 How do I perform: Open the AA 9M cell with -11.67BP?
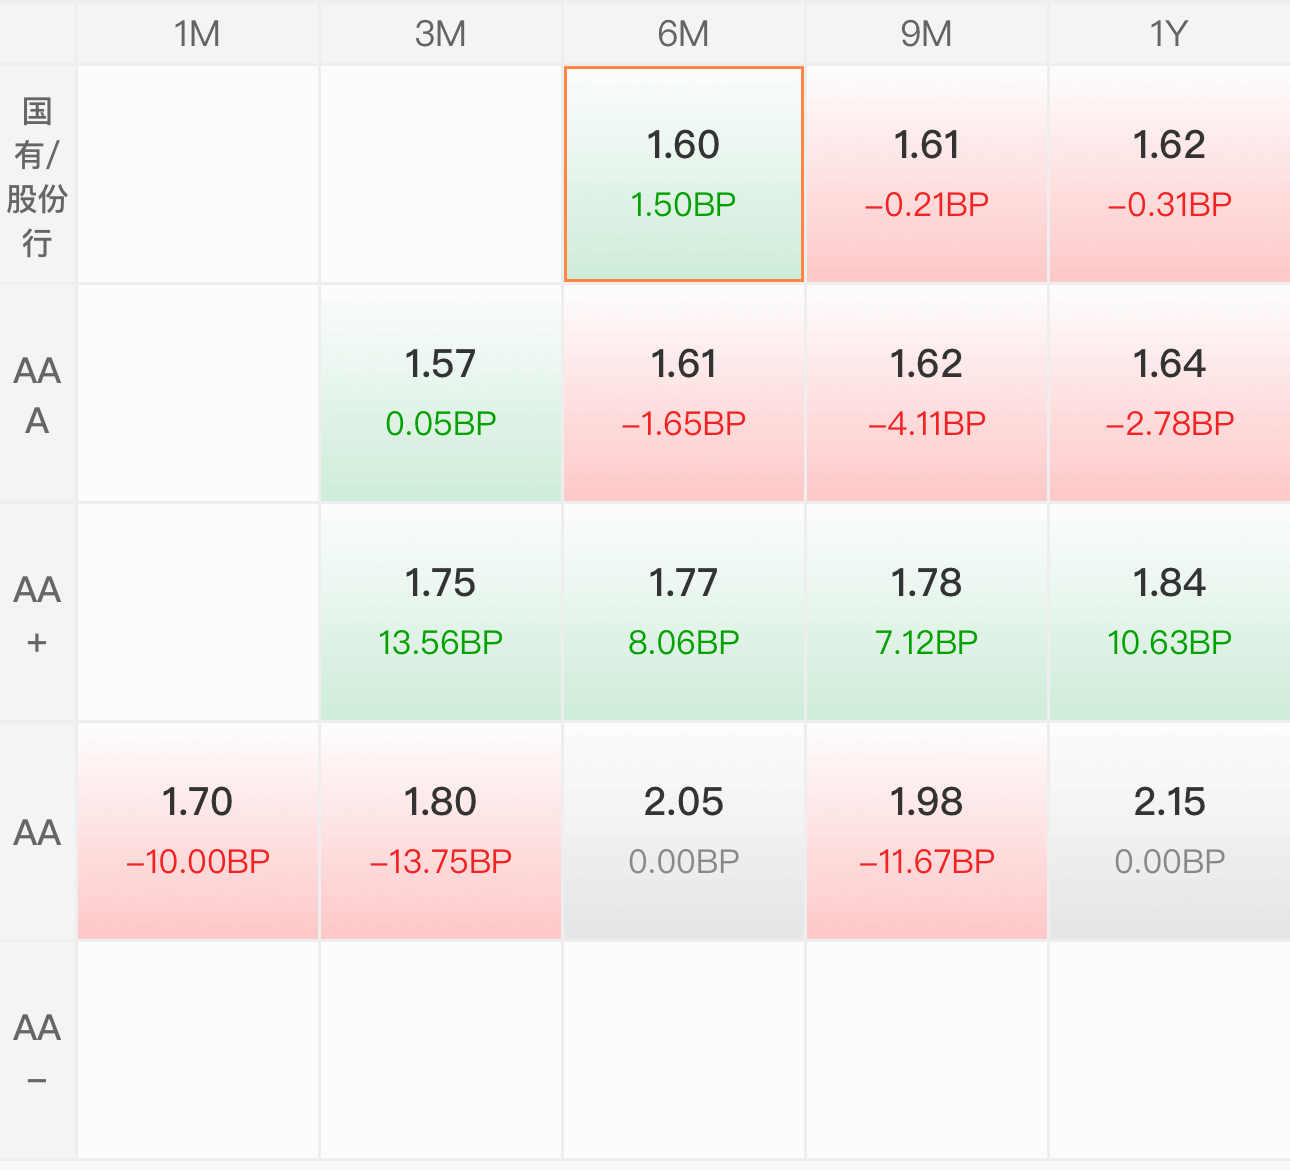tap(927, 832)
